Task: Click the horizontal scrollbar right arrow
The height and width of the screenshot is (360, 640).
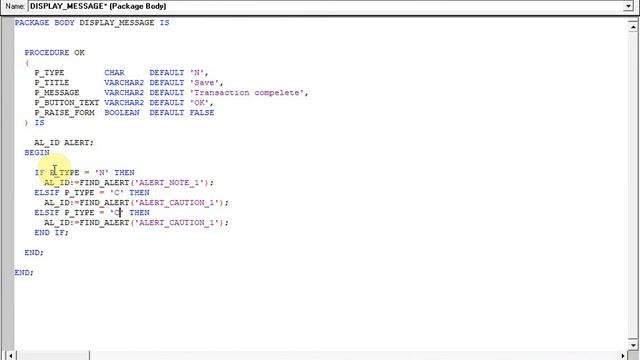Action: (623, 355)
